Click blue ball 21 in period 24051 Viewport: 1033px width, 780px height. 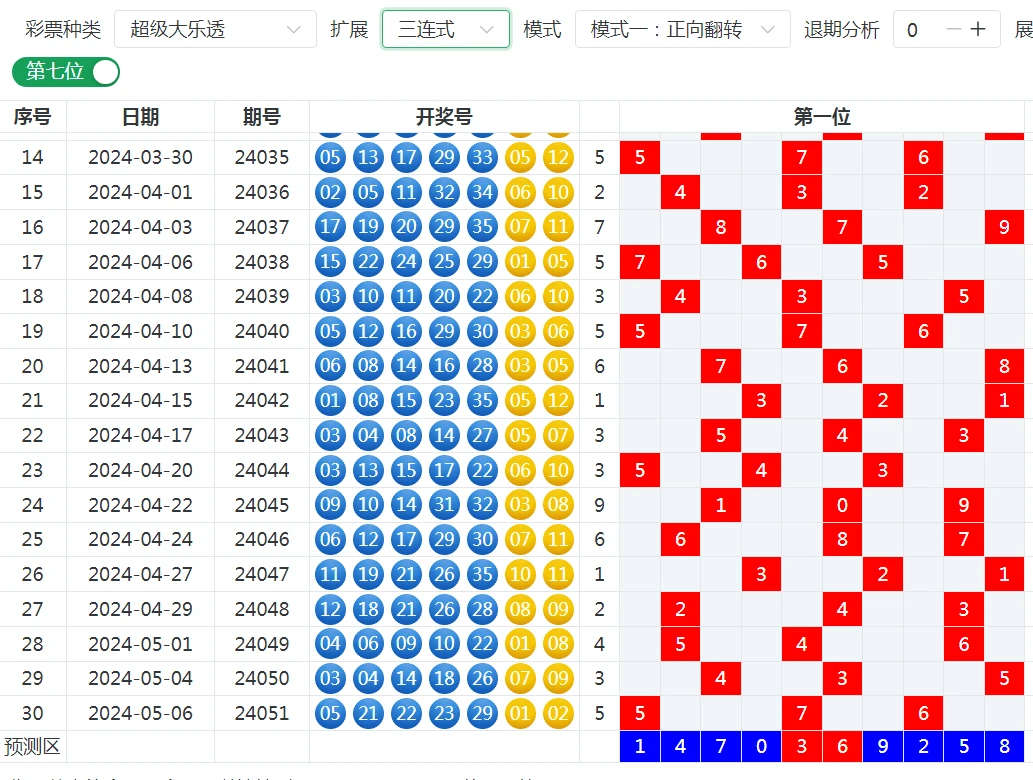point(368,713)
